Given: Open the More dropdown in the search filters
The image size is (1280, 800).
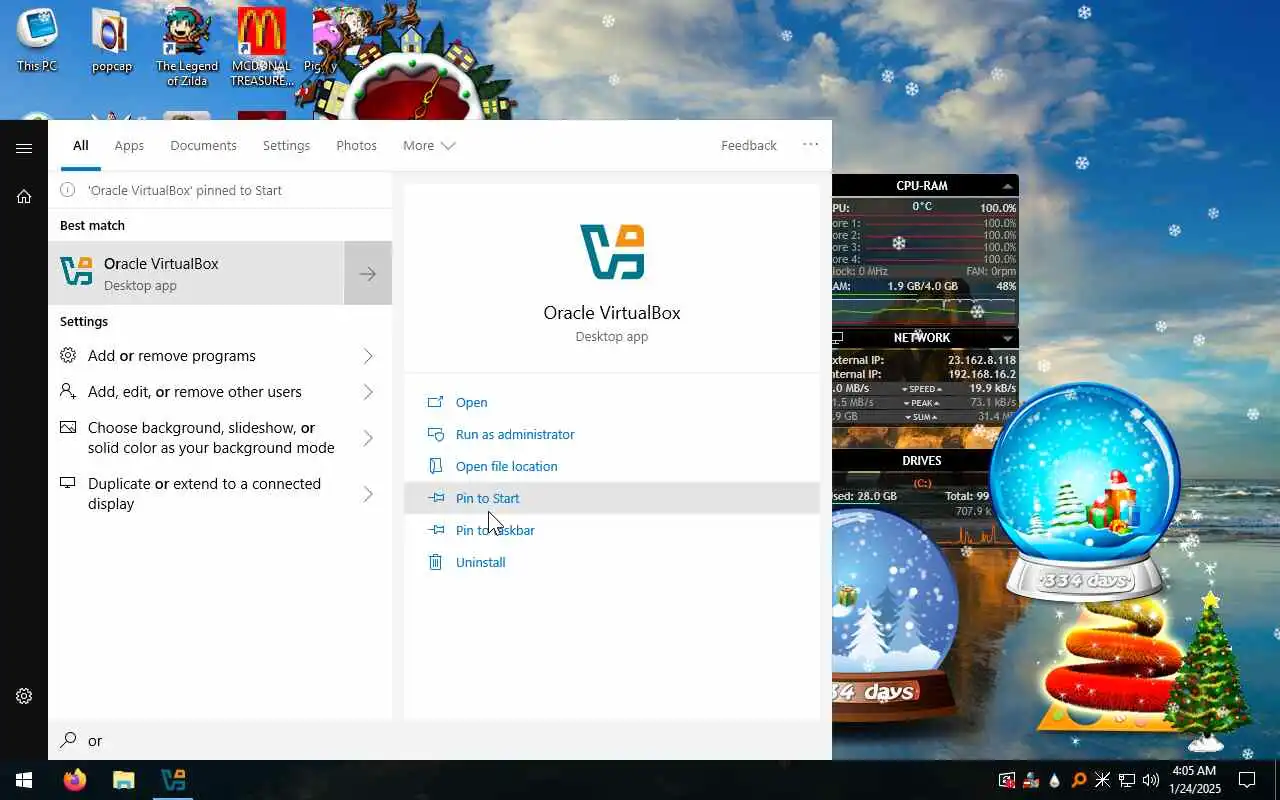Looking at the screenshot, I should click(429, 145).
